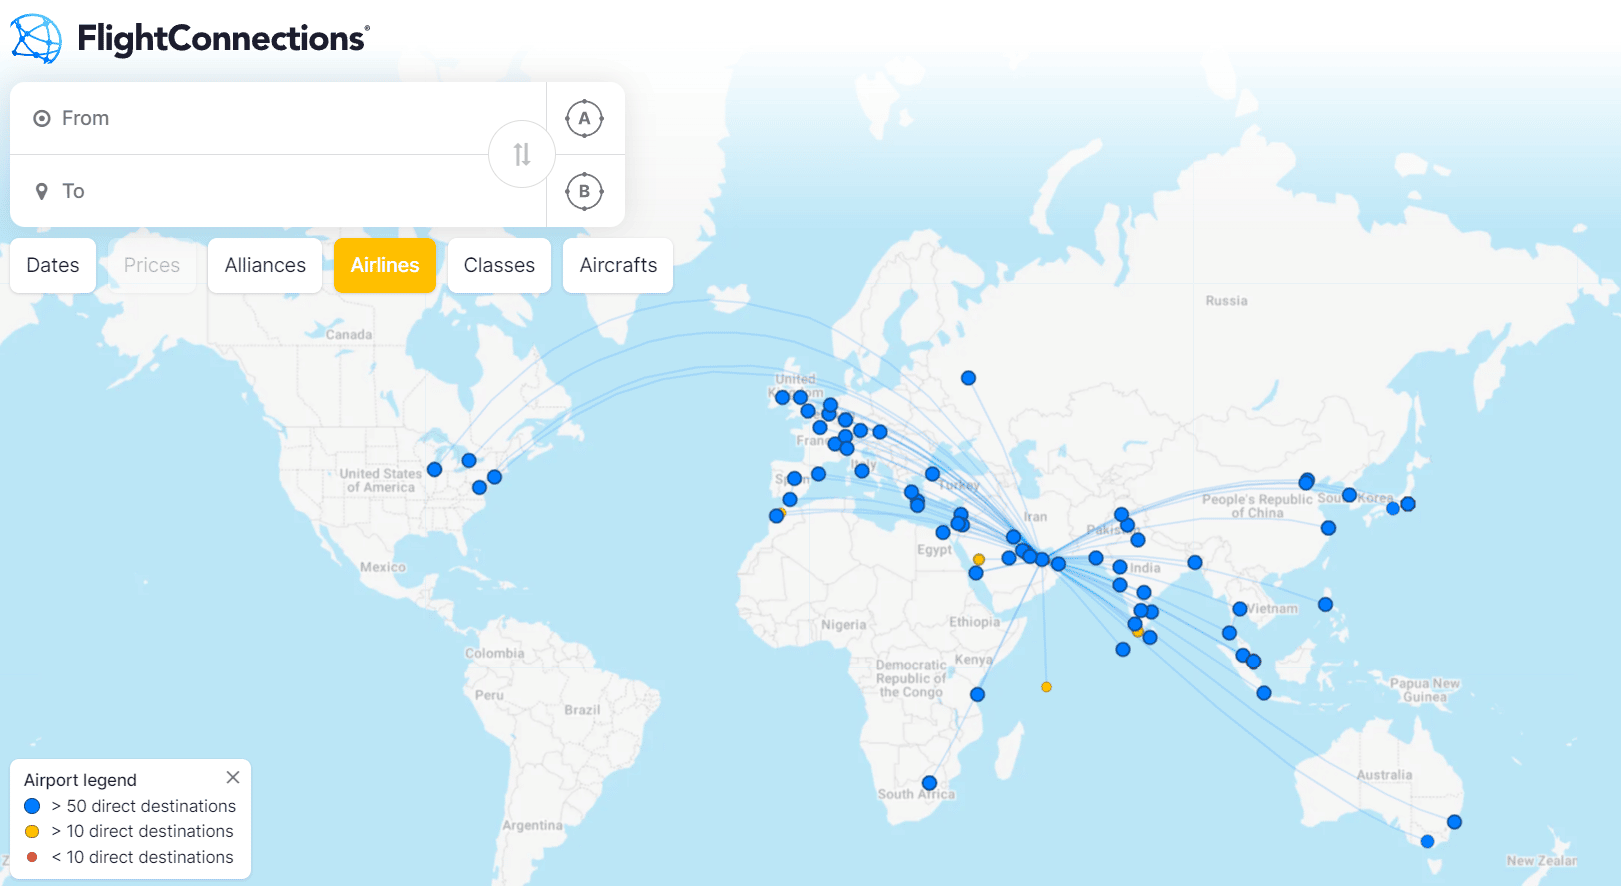Screen dimensions: 1621x886
Task: Open the Alliances filter
Action: (265, 265)
